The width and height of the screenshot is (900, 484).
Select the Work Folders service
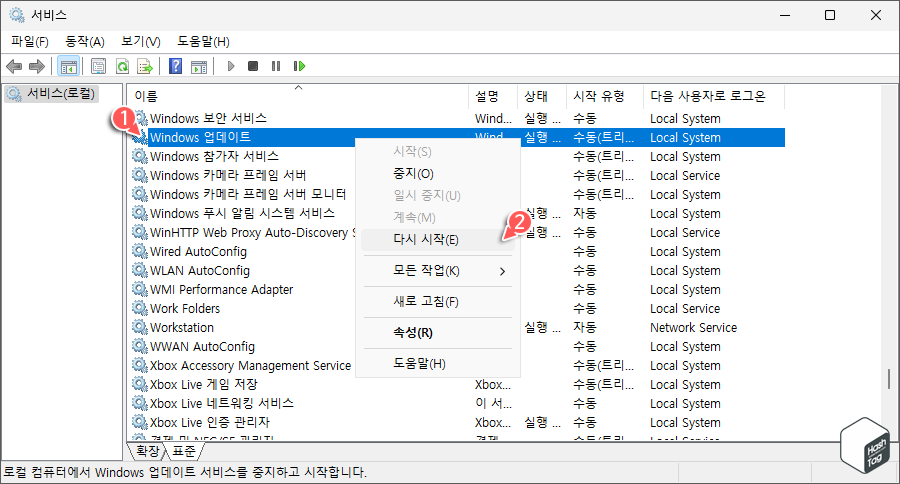(457, 308)
